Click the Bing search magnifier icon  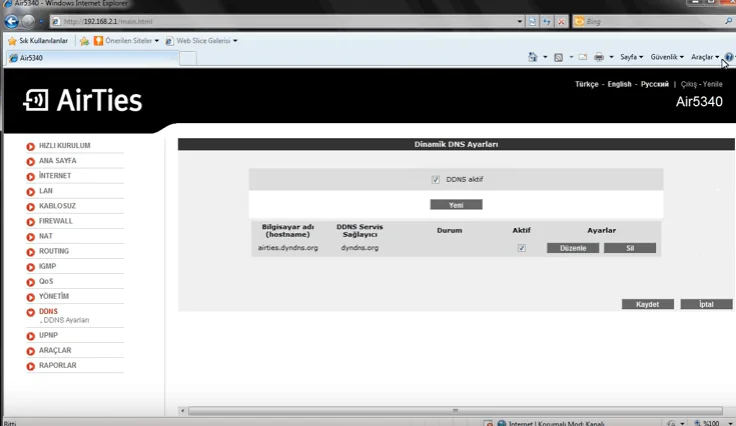728,21
